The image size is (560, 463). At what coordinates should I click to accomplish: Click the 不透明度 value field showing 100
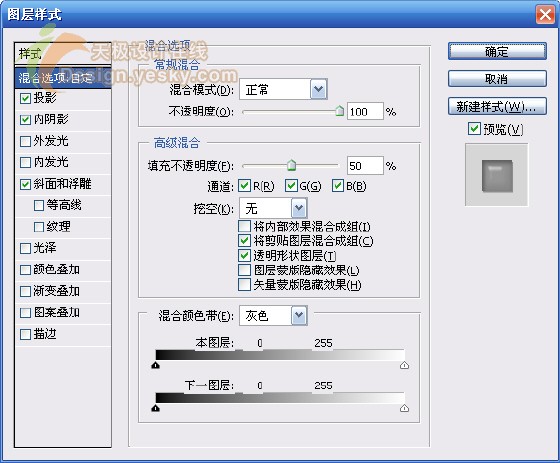(365, 111)
